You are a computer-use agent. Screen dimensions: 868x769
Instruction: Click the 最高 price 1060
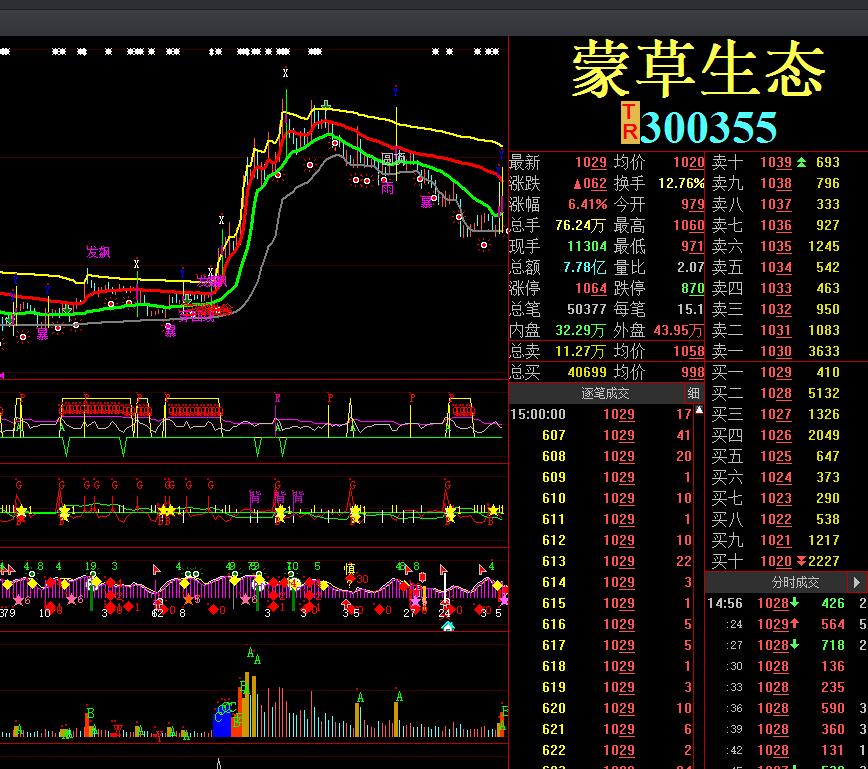[689, 225]
